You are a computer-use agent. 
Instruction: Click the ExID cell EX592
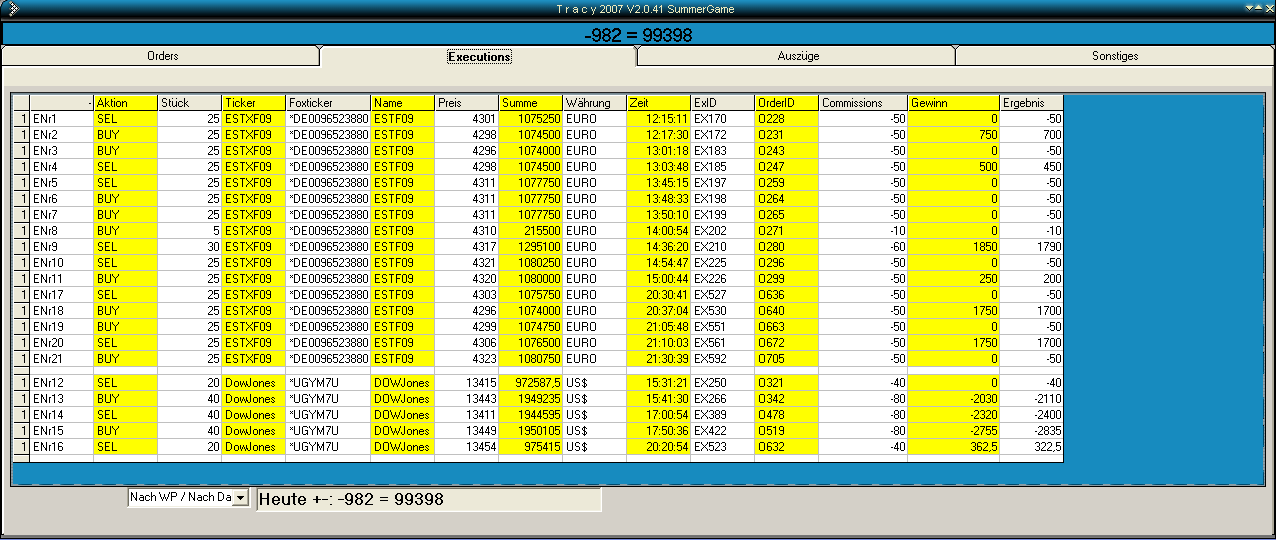point(722,359)
